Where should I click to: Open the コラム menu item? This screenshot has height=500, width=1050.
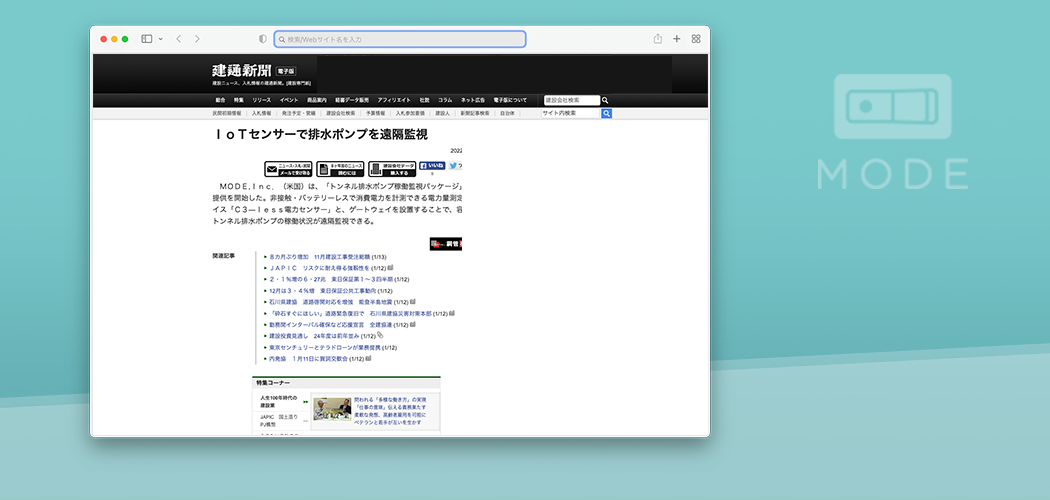(x=445, y=100)
